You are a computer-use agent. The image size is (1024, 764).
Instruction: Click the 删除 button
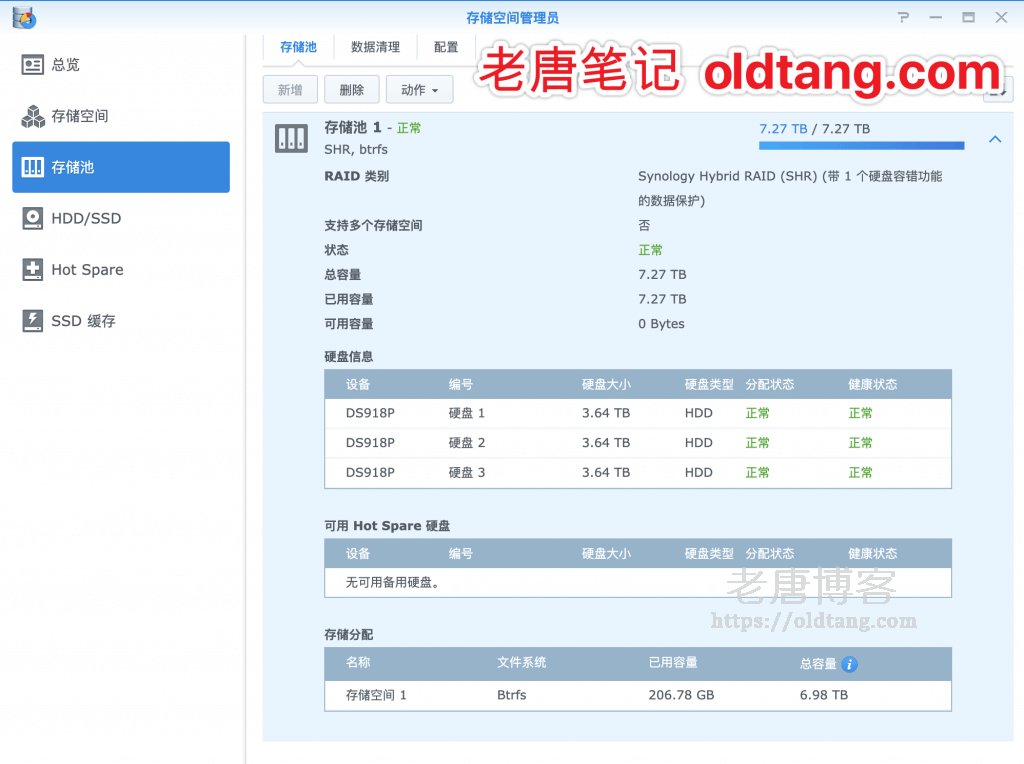pos(352,89)
